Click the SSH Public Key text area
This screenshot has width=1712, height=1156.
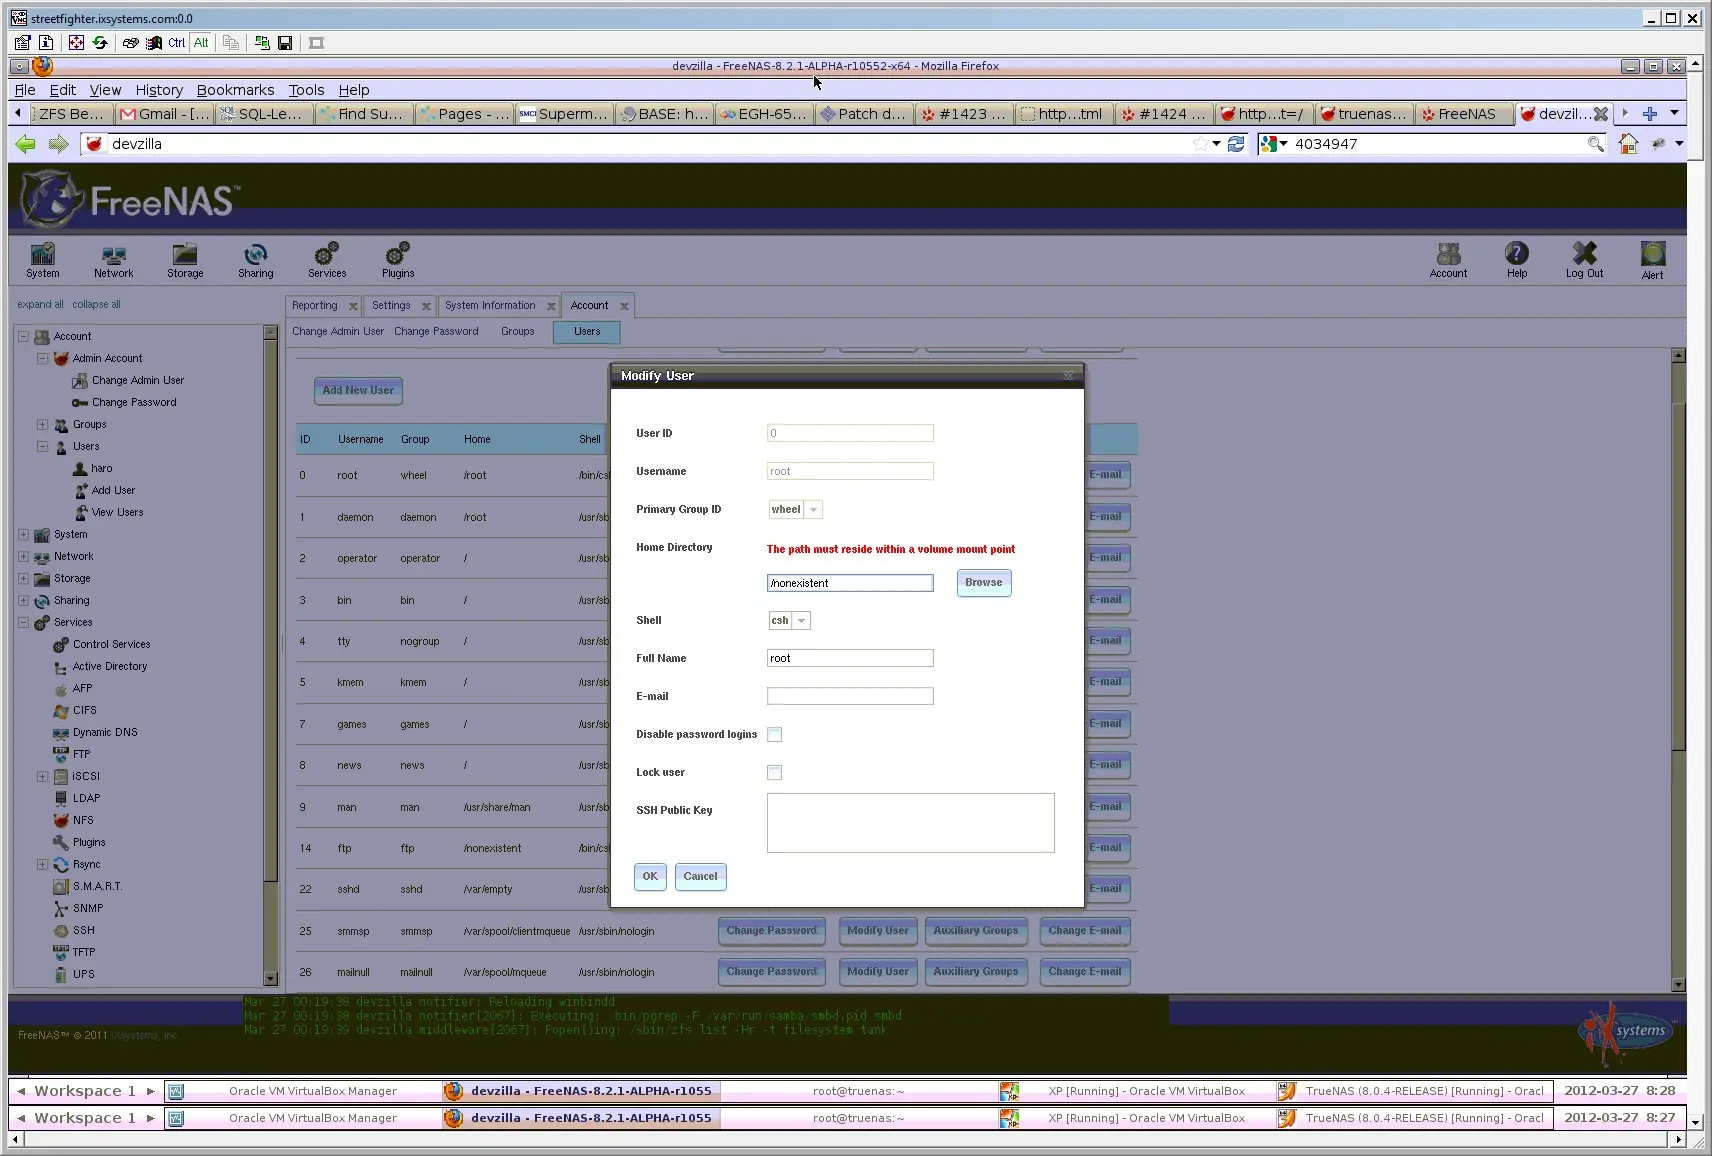tap(910, 823)
